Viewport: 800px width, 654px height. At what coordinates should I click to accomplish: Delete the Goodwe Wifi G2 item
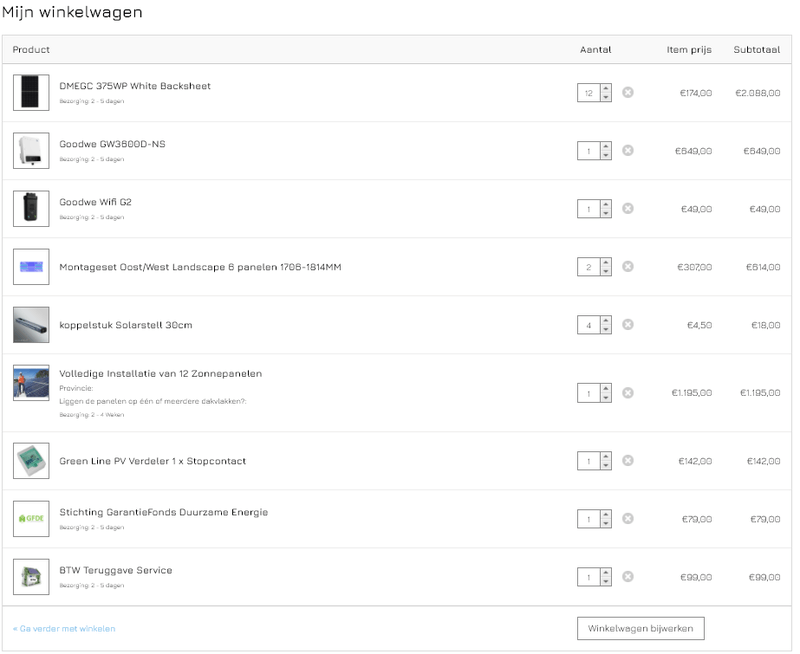[x=628, y=208]
